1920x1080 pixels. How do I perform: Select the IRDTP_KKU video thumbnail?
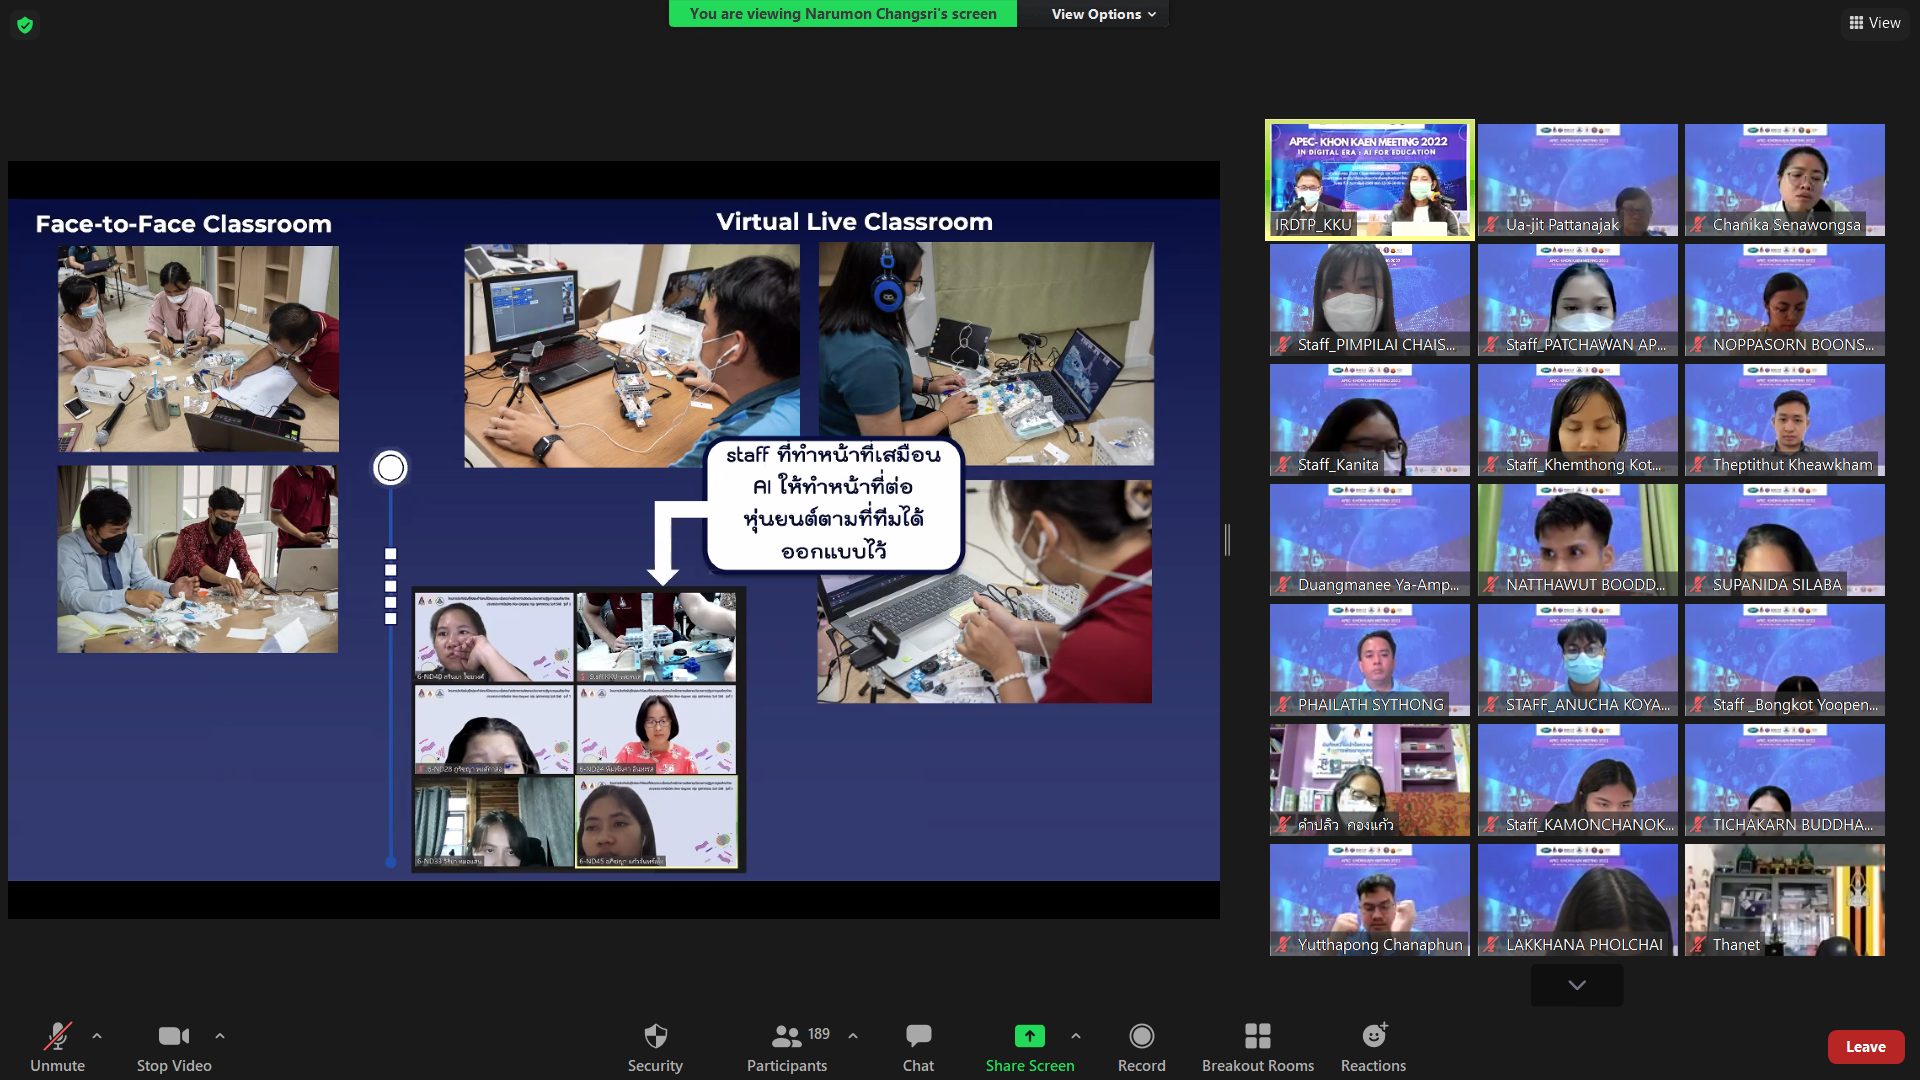pyautogui.click(x=1369, y=180)
